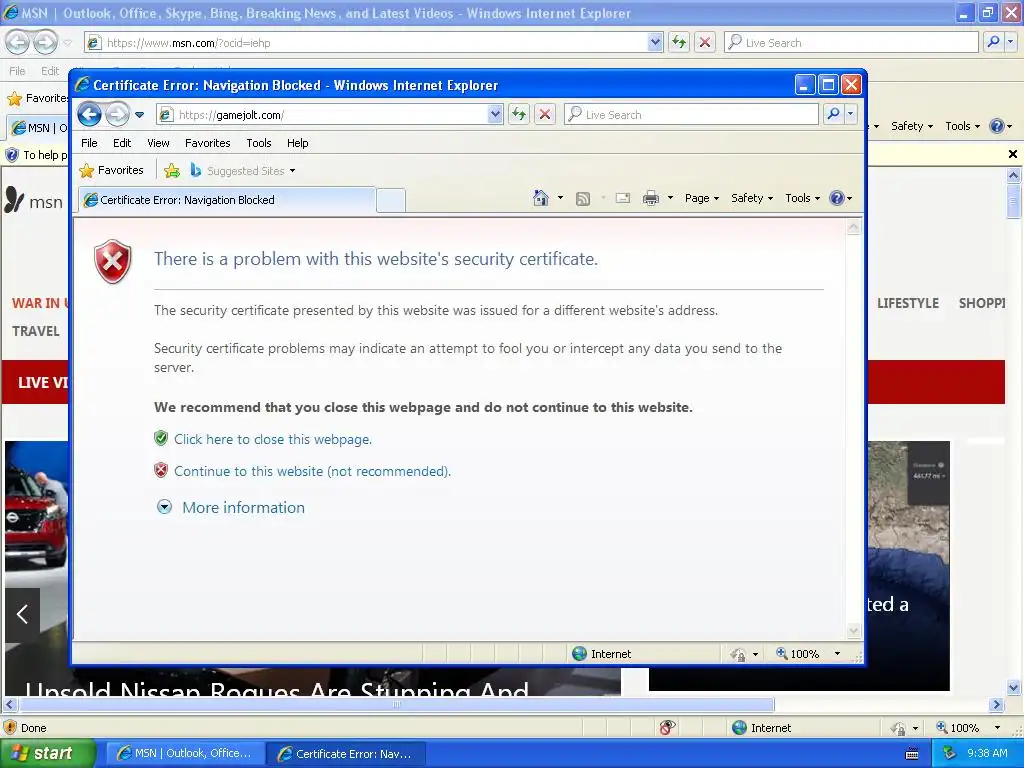1024x768 pixels.
Task: Open the Edit menu
Action: [x=122, y=143]
